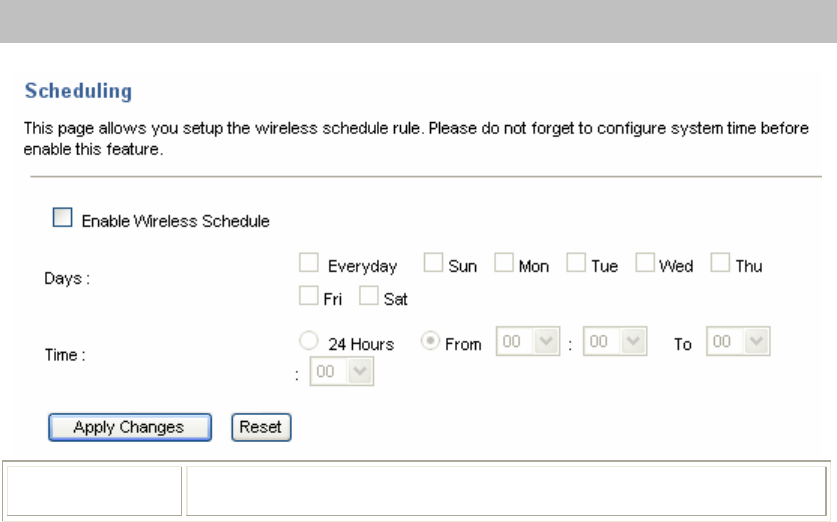Click the Apply Changes button
The image size is (837, 522).
click(130, 427)
